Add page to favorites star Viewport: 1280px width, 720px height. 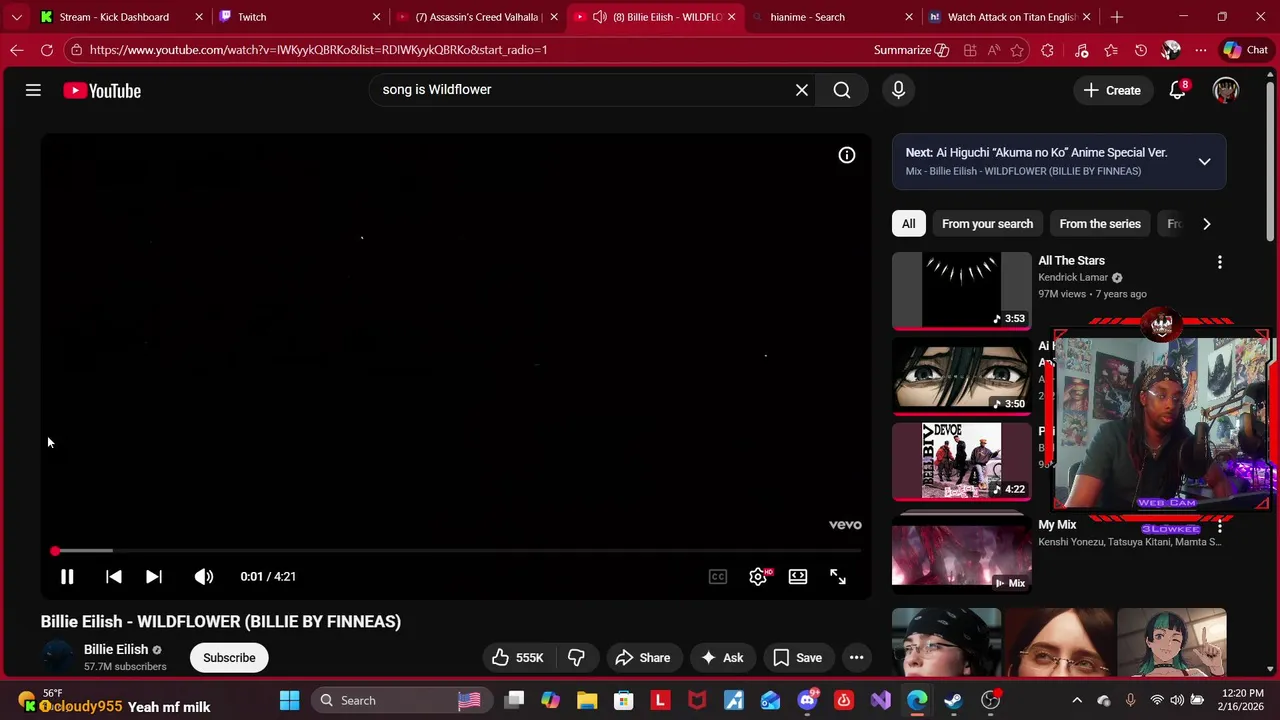1017,50
